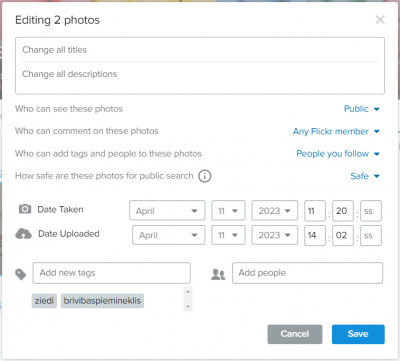400x361 pixels.
Task: Click the Date Uploaded label
Action: tap(69, 234)
